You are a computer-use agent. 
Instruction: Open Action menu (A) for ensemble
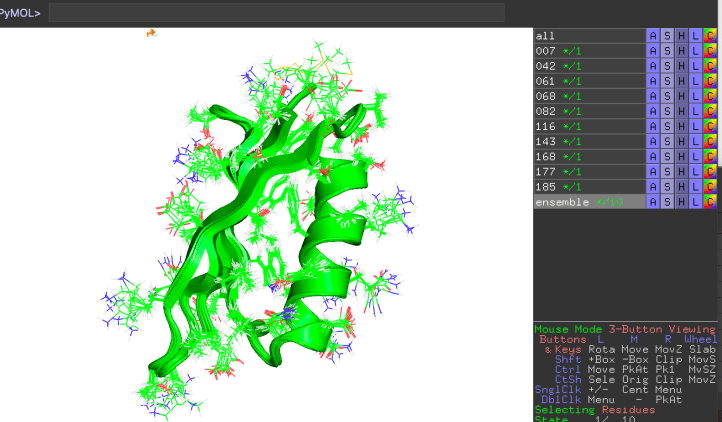(x=653, y=202)
